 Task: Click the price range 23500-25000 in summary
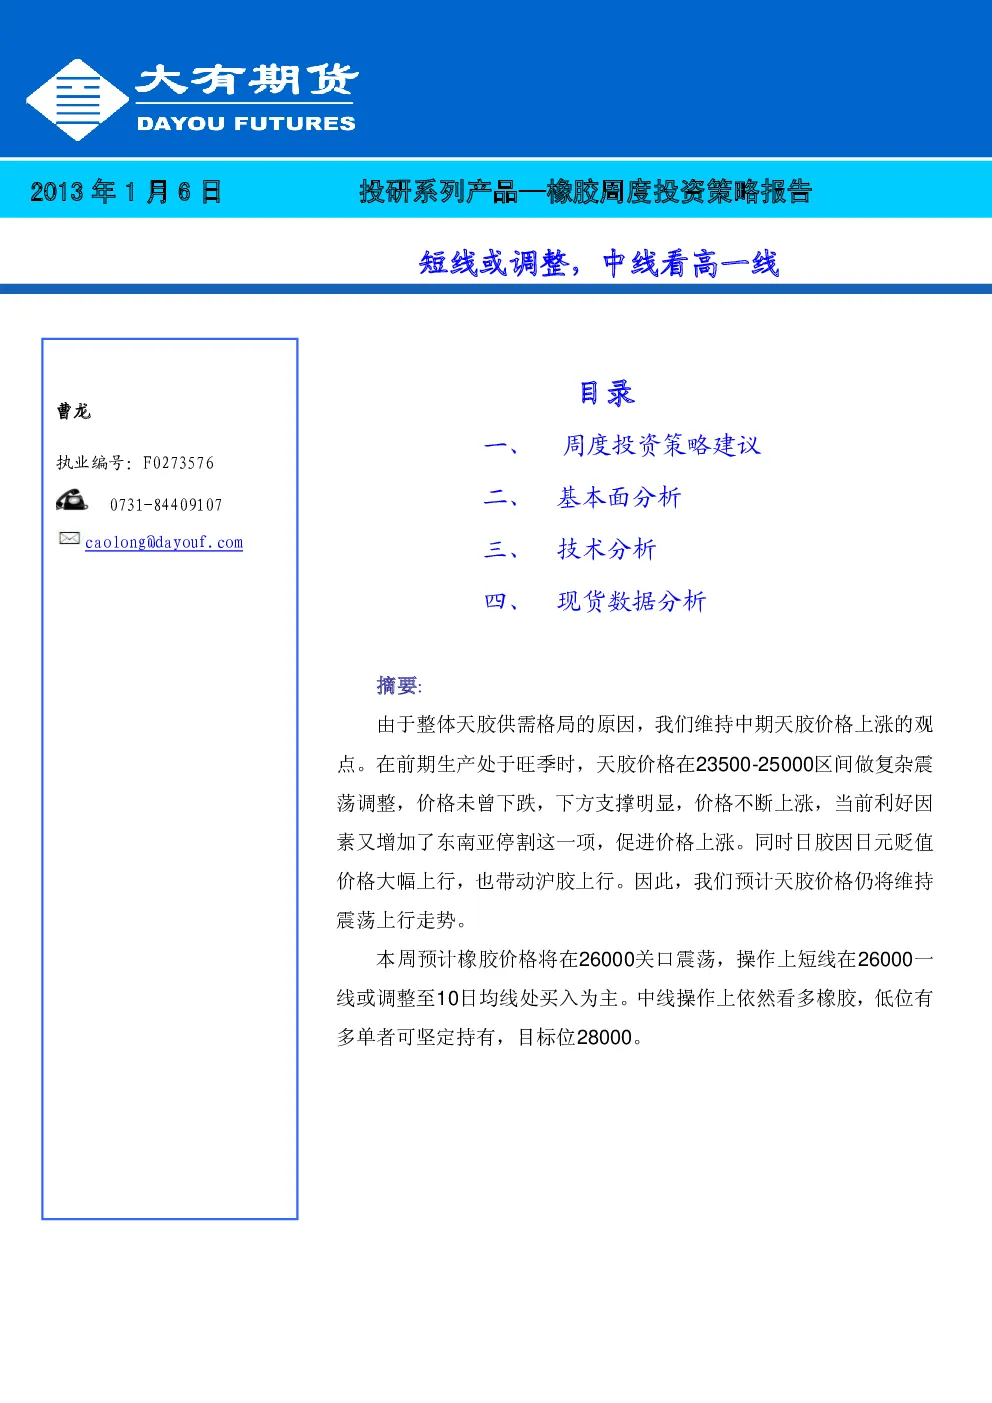point(755,764)
